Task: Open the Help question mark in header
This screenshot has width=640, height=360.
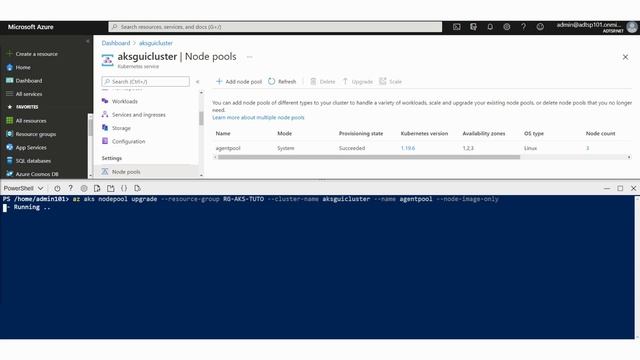Action: 523,27
